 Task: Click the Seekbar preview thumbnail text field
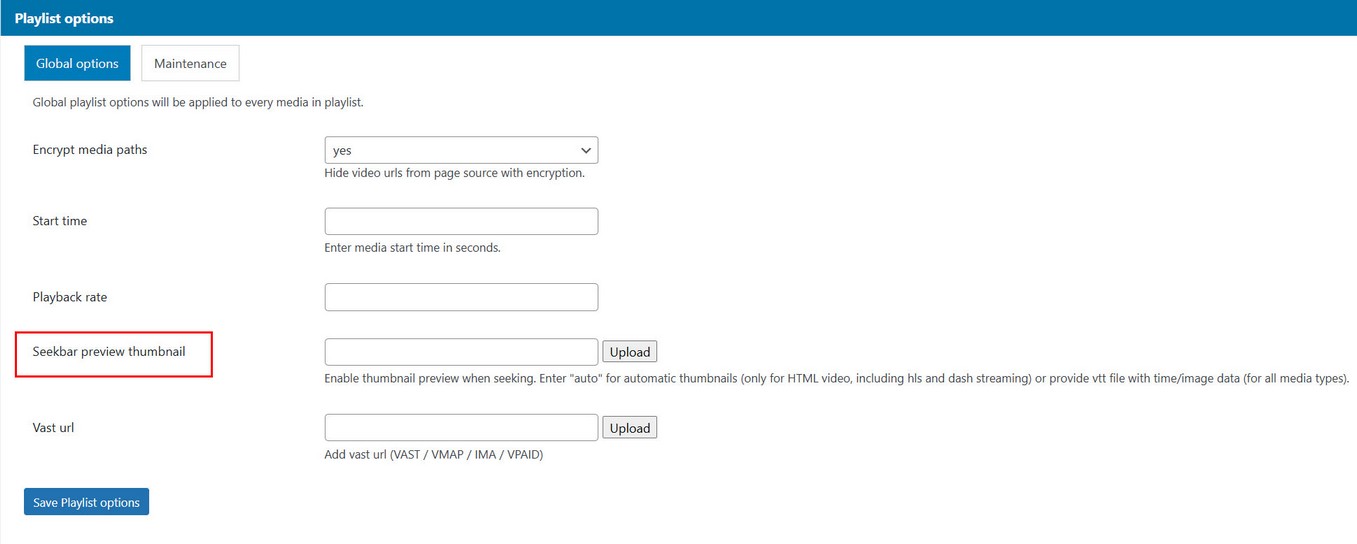point(461,352)
